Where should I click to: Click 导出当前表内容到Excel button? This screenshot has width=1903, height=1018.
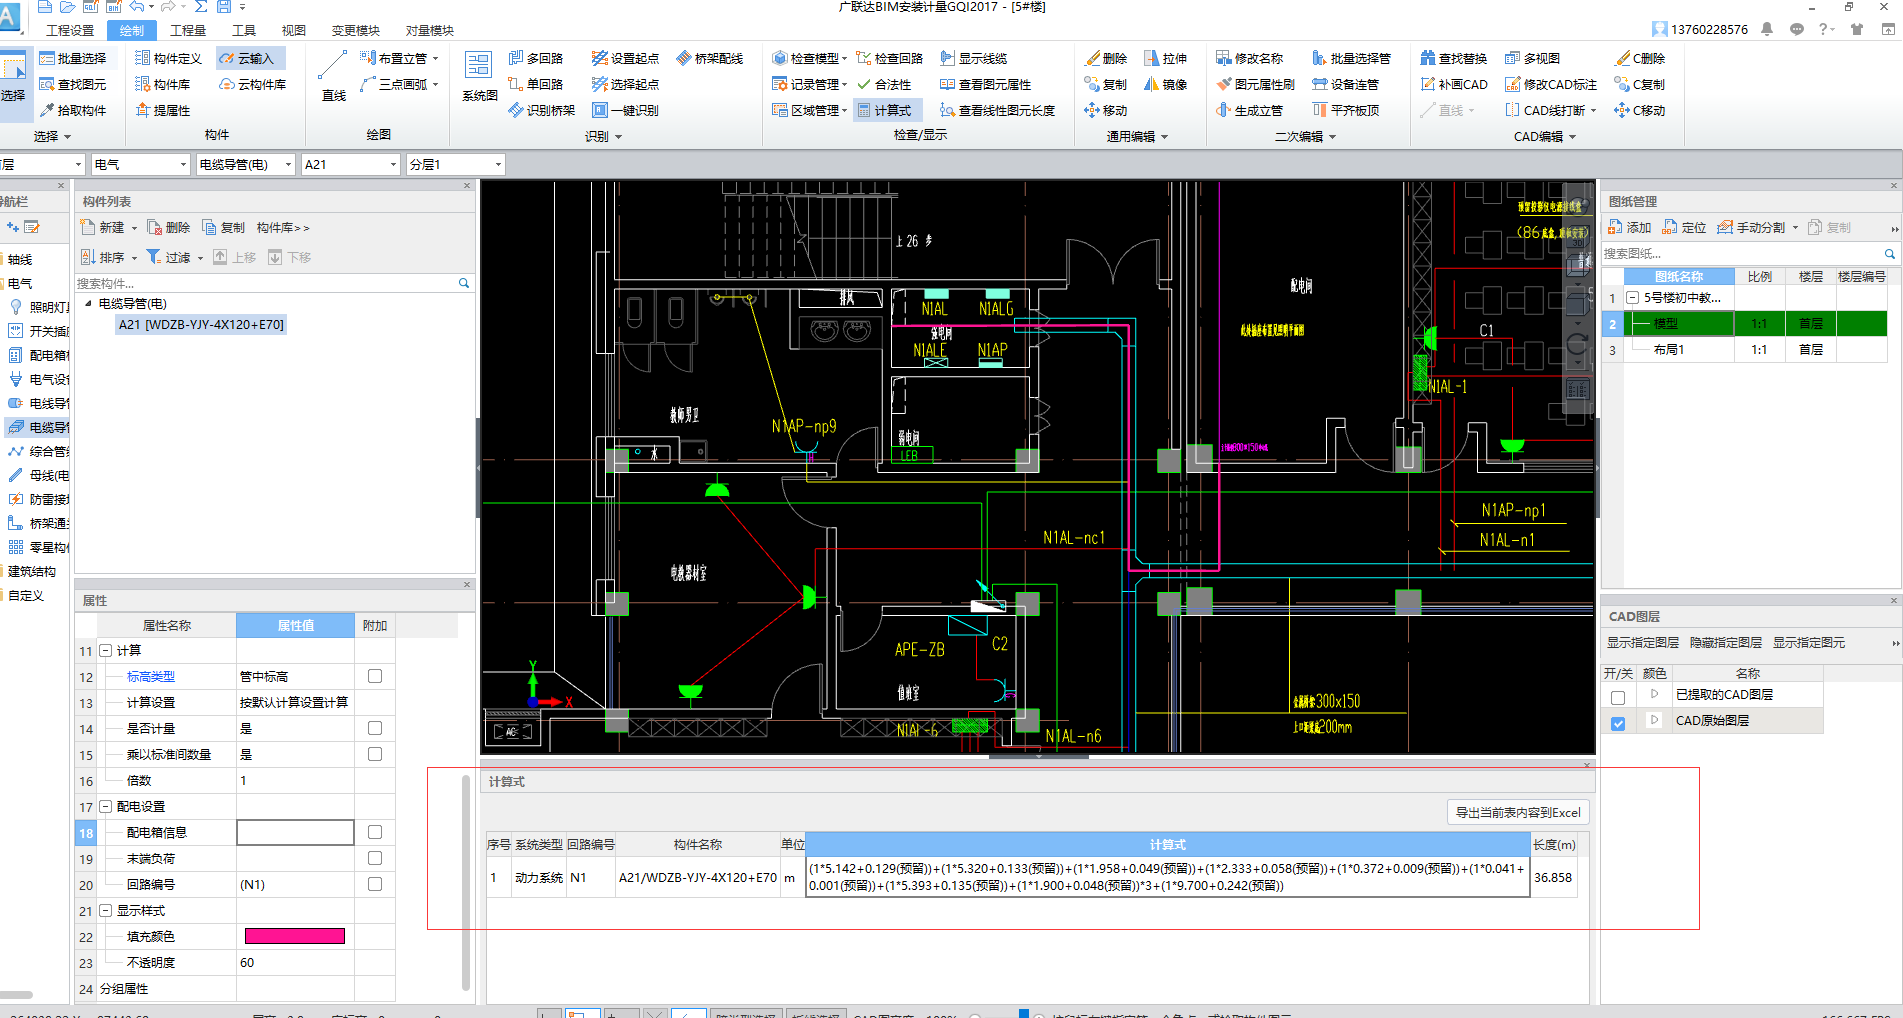pos(1518,812)
